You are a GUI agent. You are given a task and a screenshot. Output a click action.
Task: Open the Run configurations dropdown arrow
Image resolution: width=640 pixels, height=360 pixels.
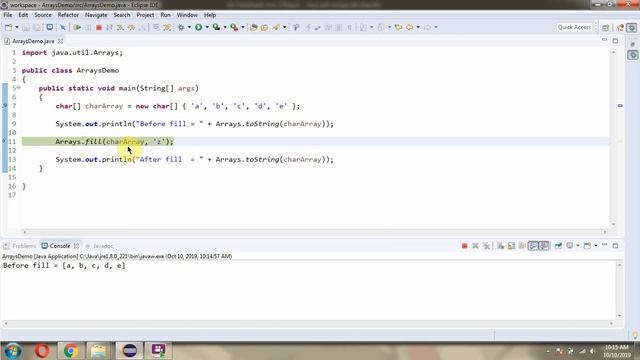(x=207, y=27)
